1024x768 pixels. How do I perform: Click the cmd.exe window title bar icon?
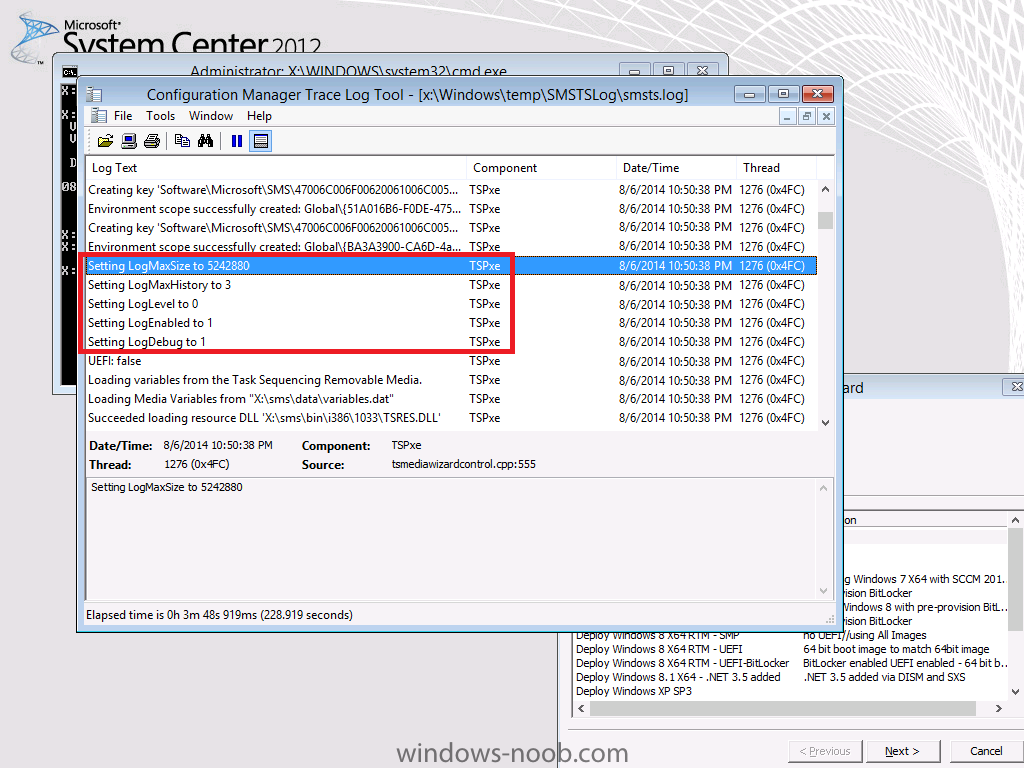click(69, 72)
